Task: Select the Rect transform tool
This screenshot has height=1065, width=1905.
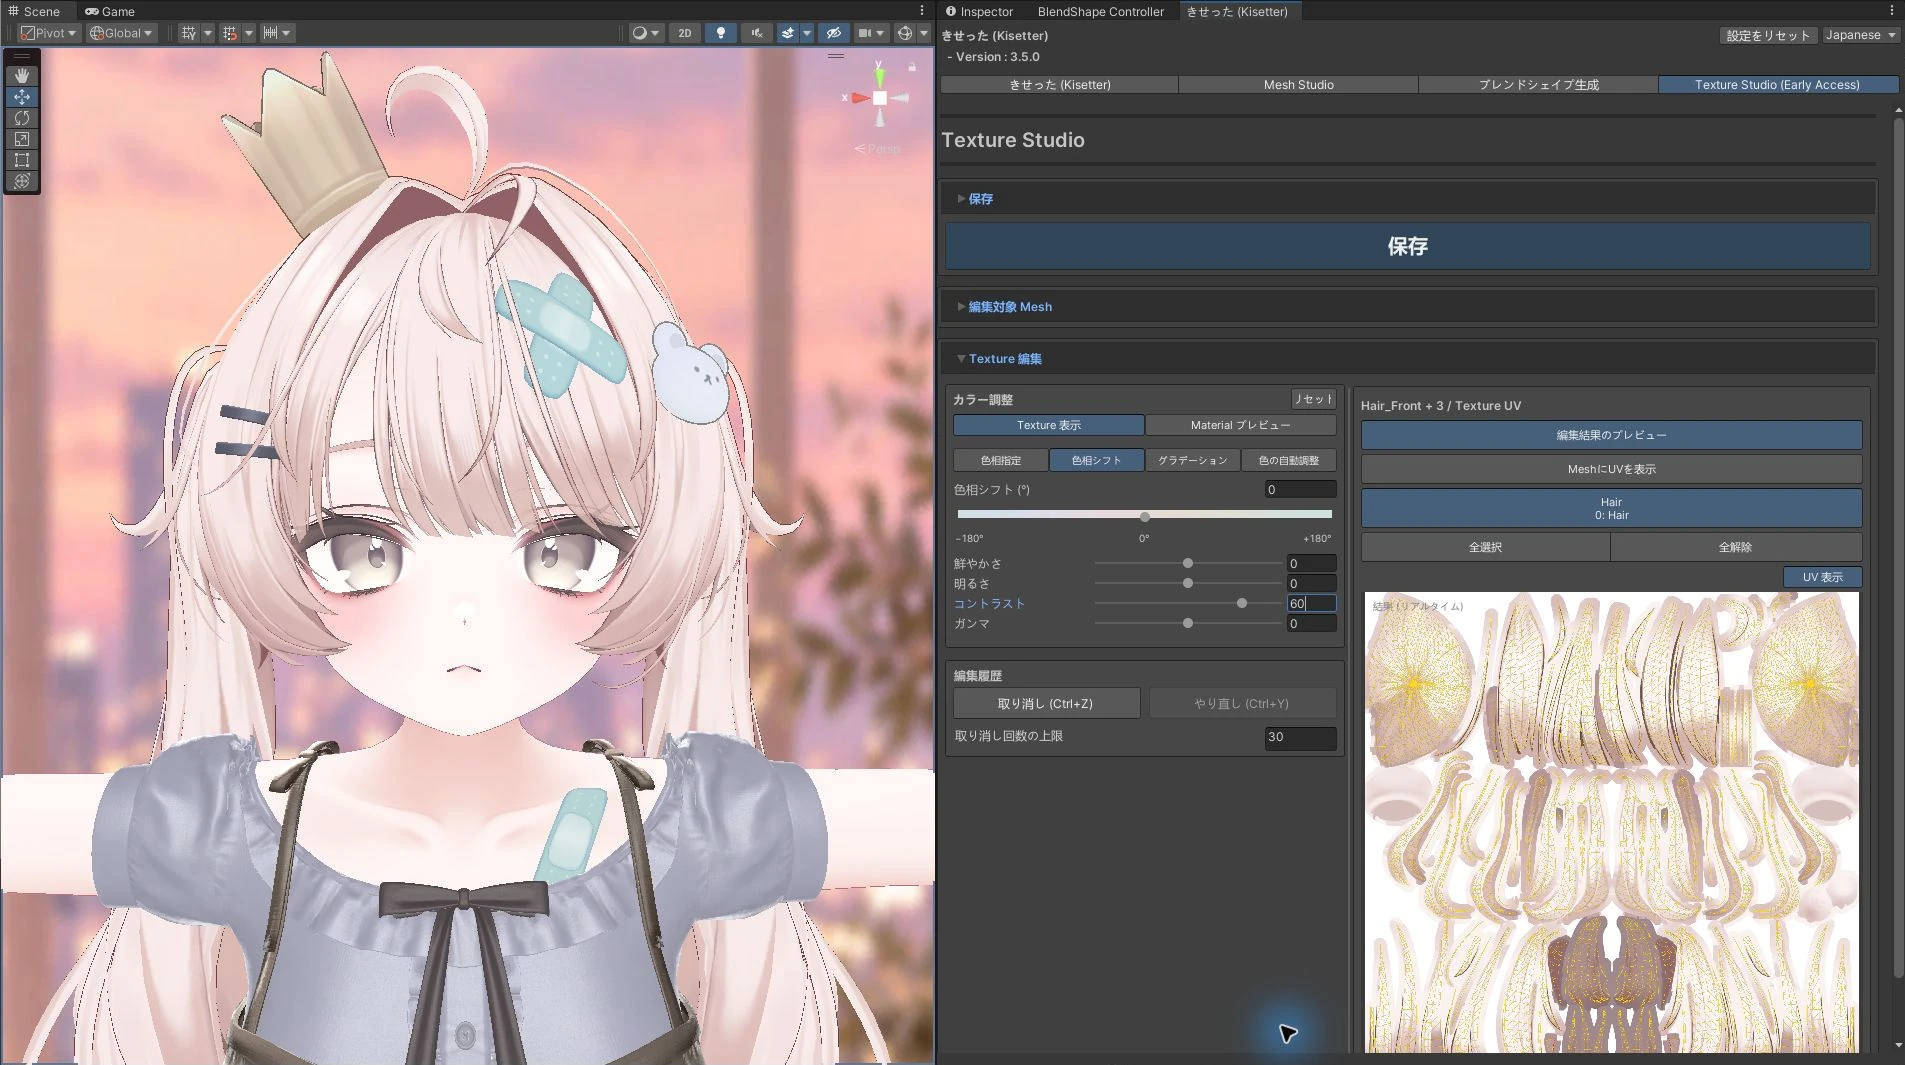Action: coord(22,160)
